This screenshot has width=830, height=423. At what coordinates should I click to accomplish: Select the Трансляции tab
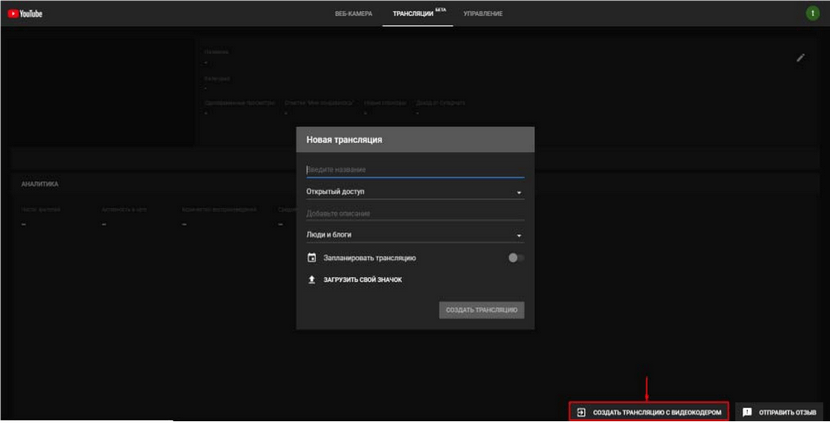[417, 13]
